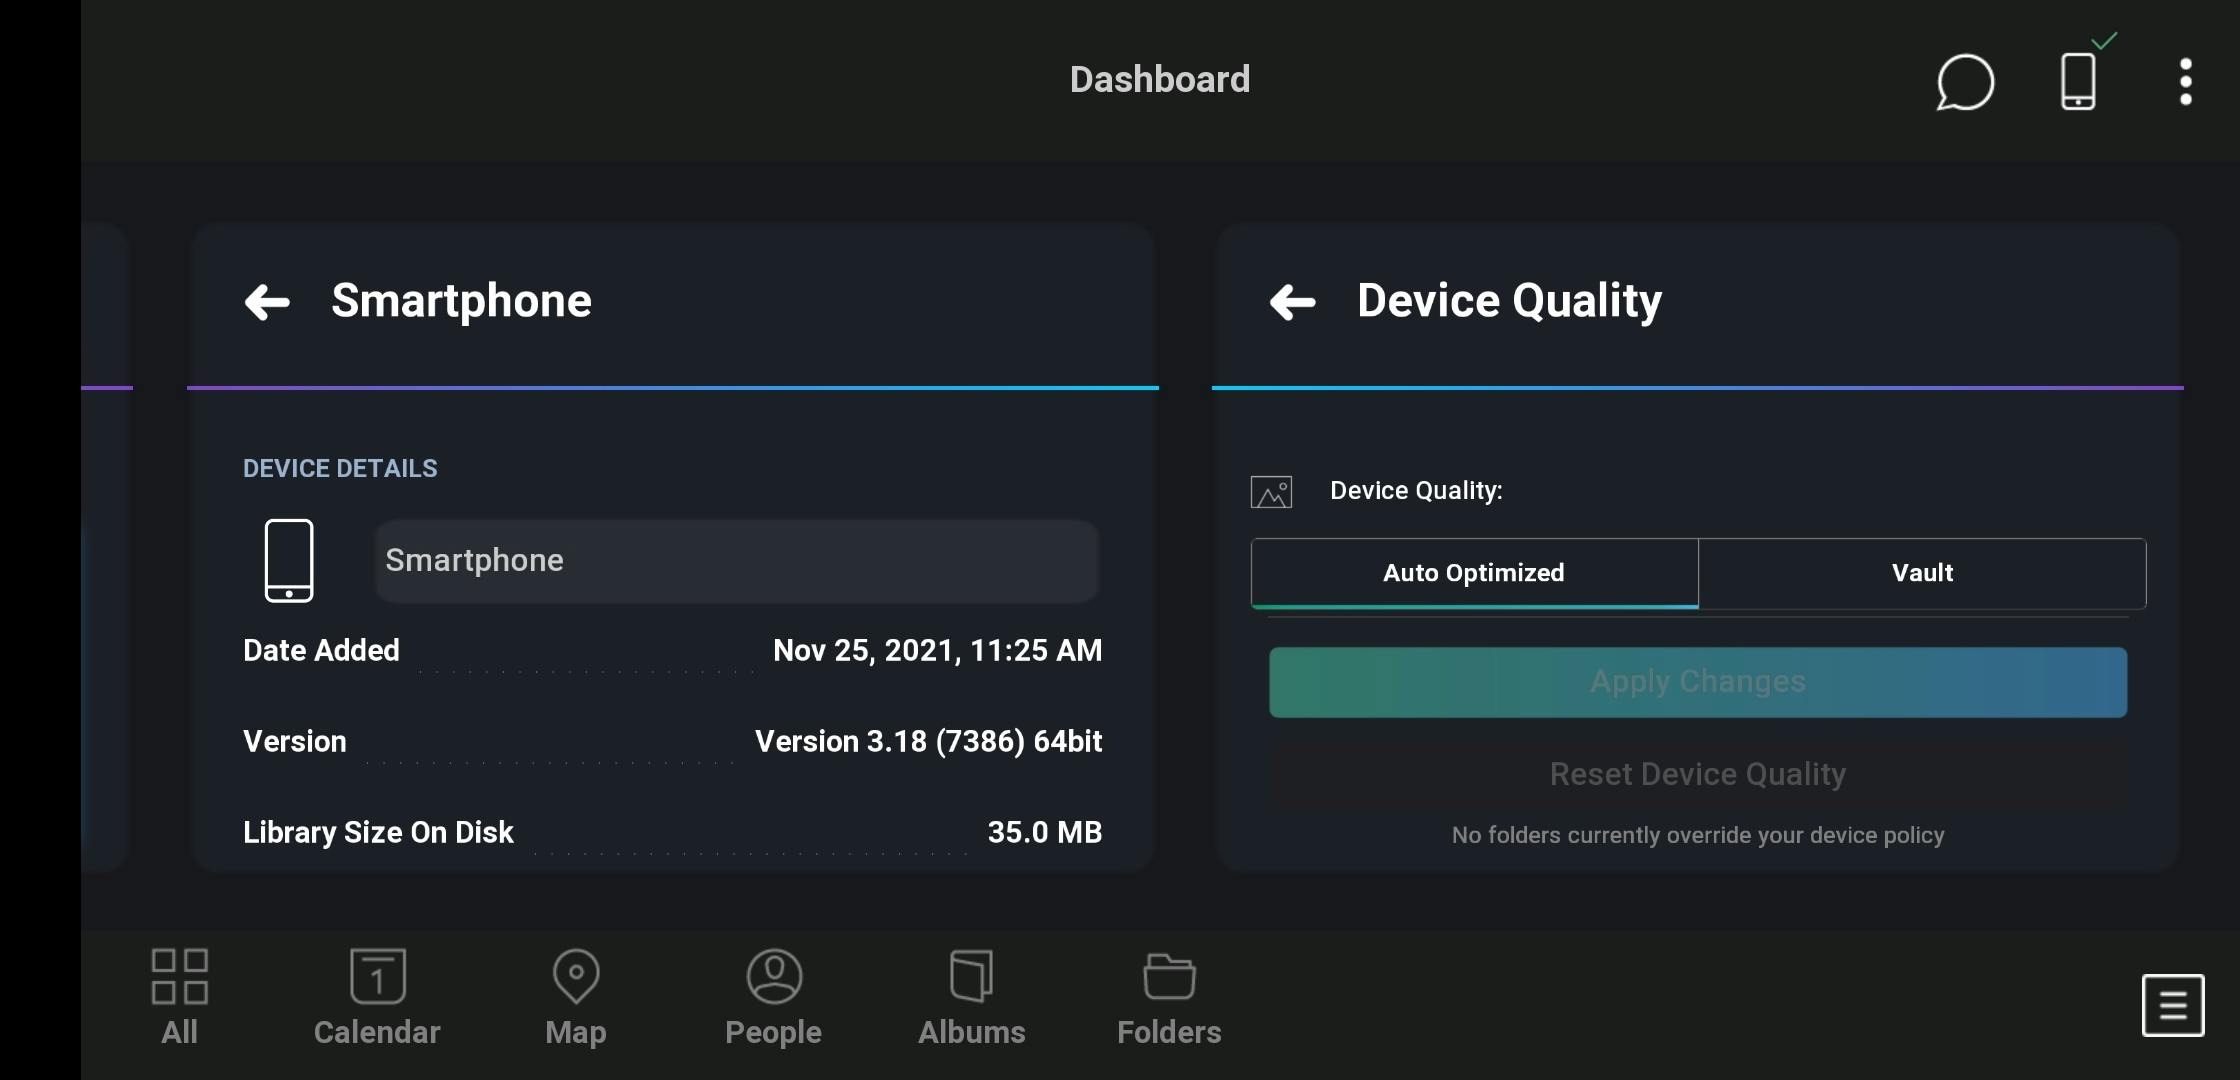This screenshot has width=2240, height=1080.
Task: Show the Folders tab
Action: 1169,996
